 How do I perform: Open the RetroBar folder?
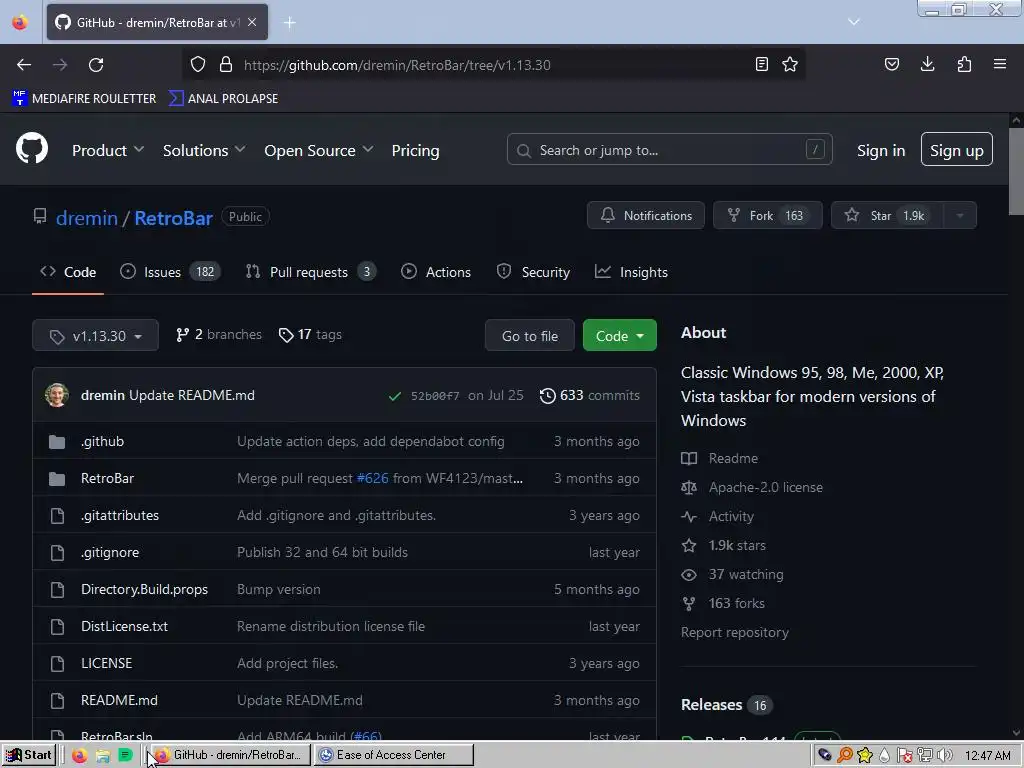107,478
